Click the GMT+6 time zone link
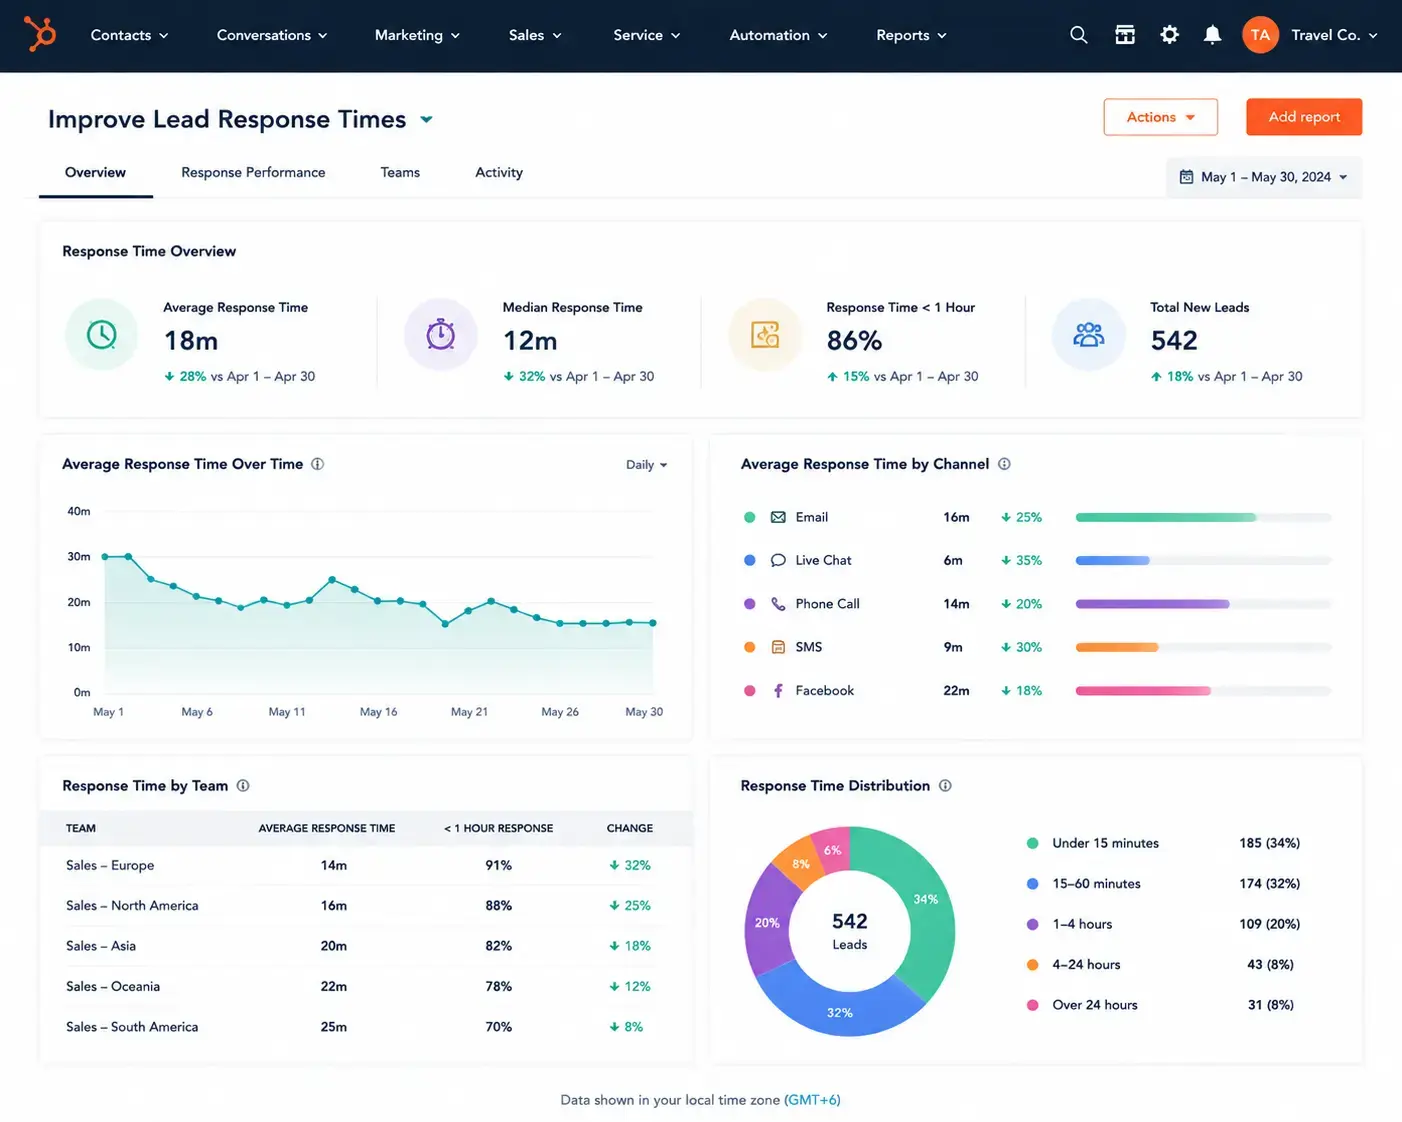The image size is (1402, 1122). point(812,1100)
